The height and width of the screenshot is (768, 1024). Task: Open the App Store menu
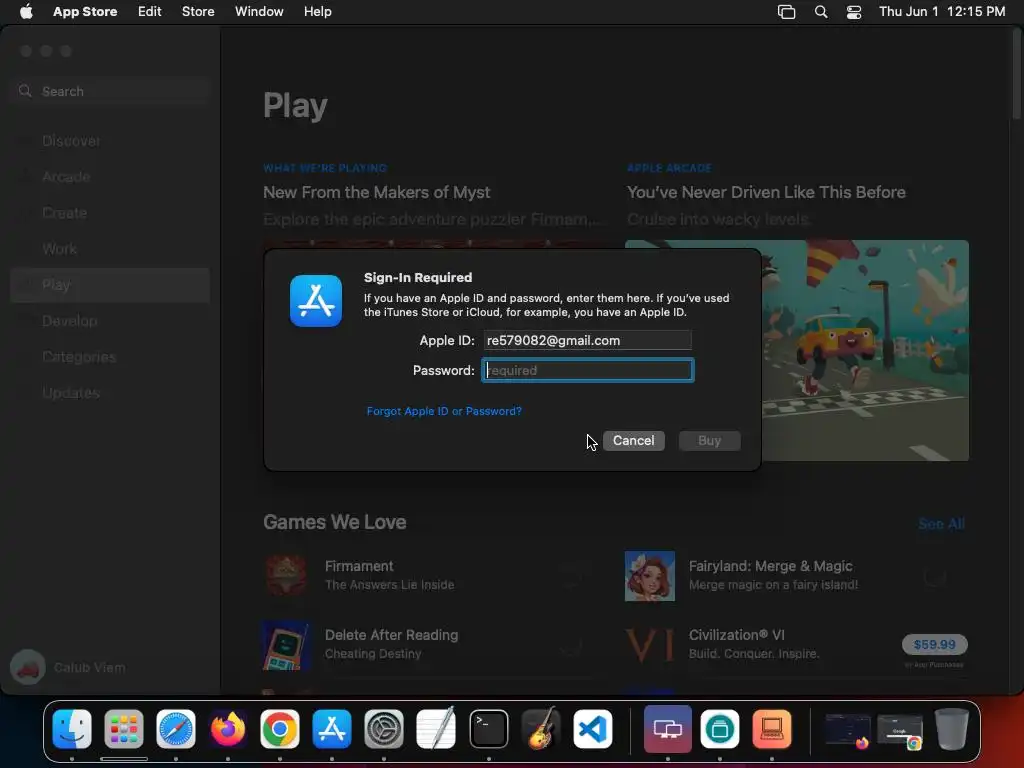[x=85, y=12]
